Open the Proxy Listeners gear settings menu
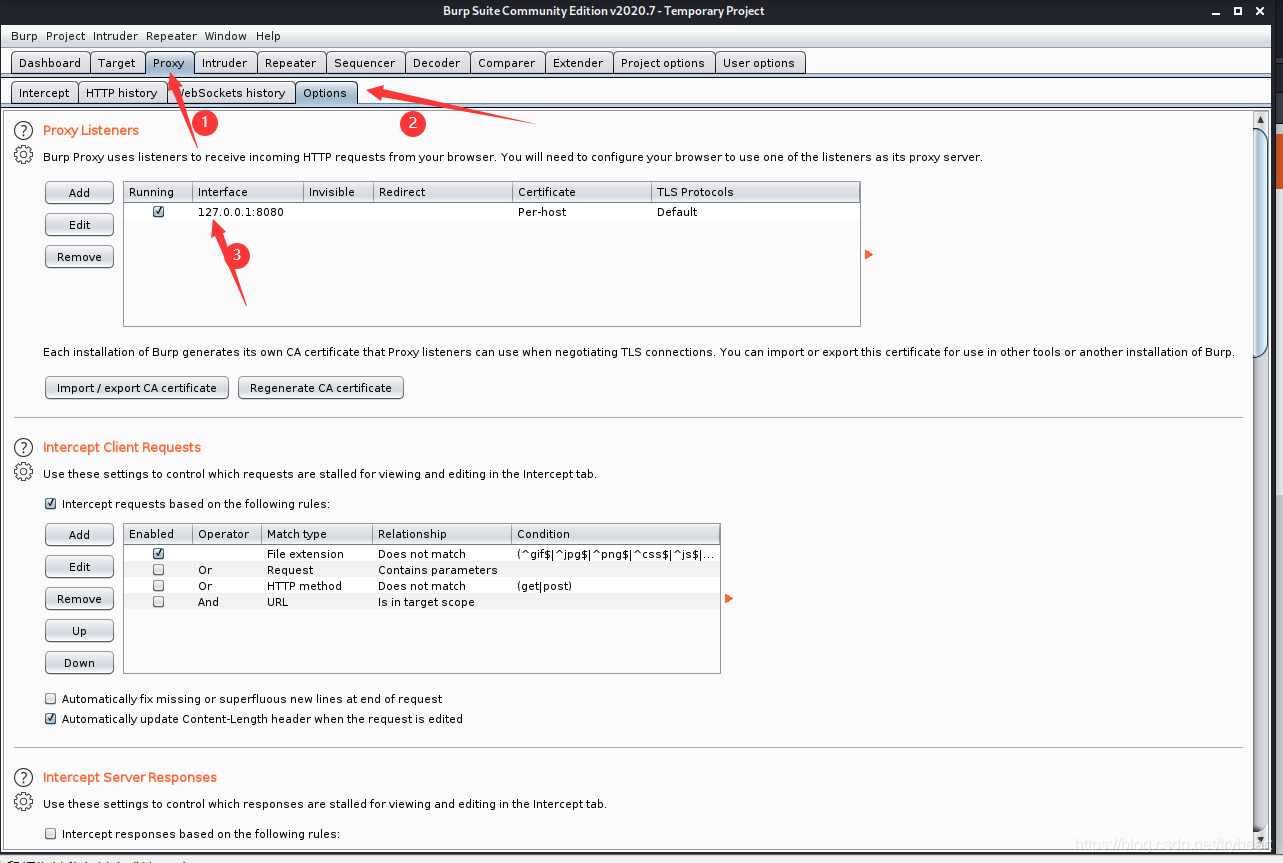The height and width of the screenshot is (863, 1283). point(23,156)
